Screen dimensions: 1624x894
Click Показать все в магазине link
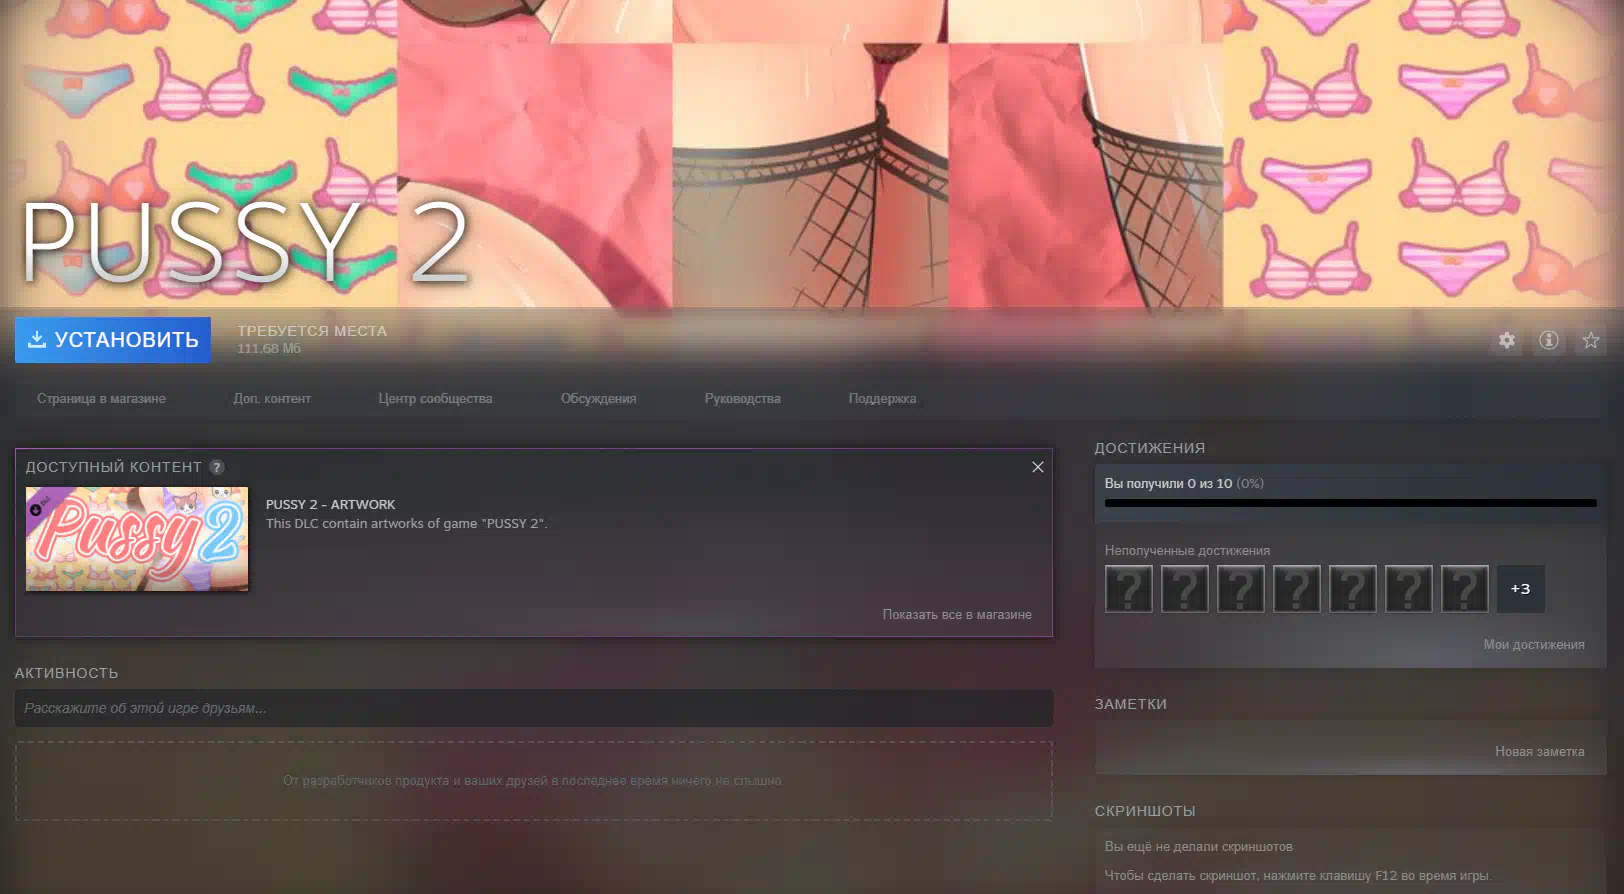coord(957,614)
